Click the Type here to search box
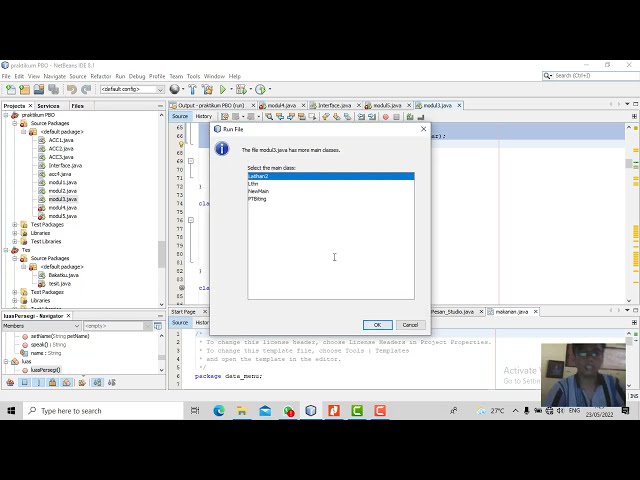 (x=103, y=411)
